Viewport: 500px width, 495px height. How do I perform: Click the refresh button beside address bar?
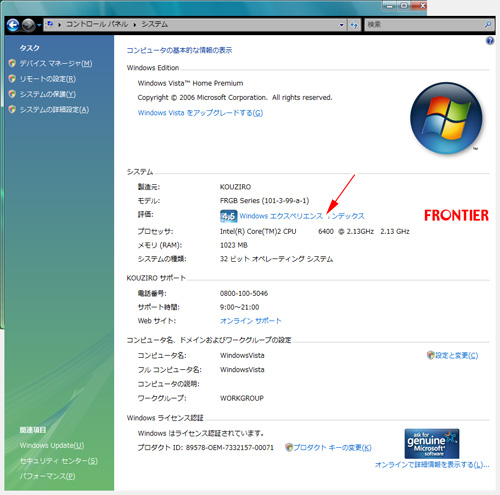[x=354, y=25]
